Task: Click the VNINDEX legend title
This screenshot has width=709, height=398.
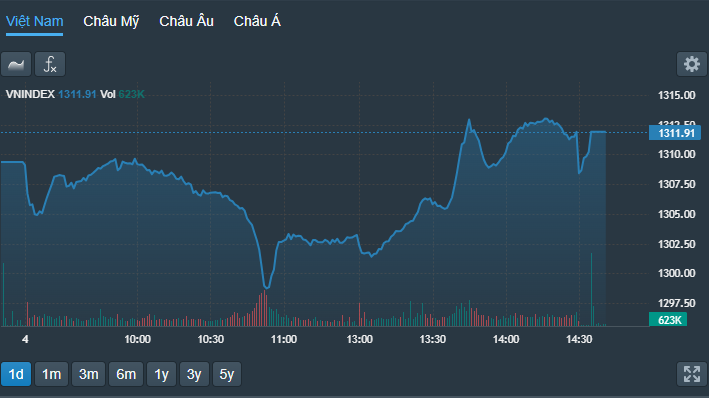Action: (x=30, y=94)
